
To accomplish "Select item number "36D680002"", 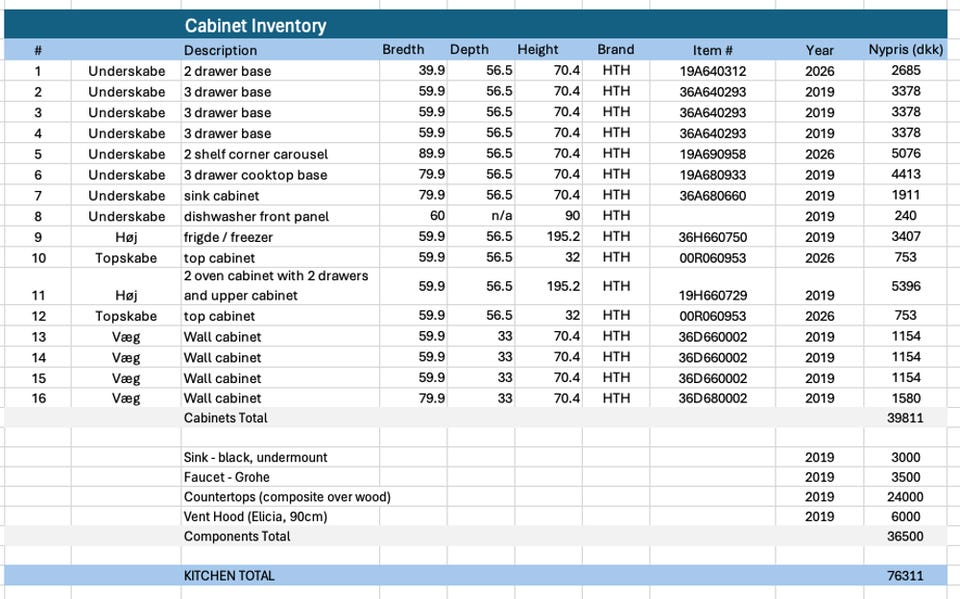I will click(713, 399).
